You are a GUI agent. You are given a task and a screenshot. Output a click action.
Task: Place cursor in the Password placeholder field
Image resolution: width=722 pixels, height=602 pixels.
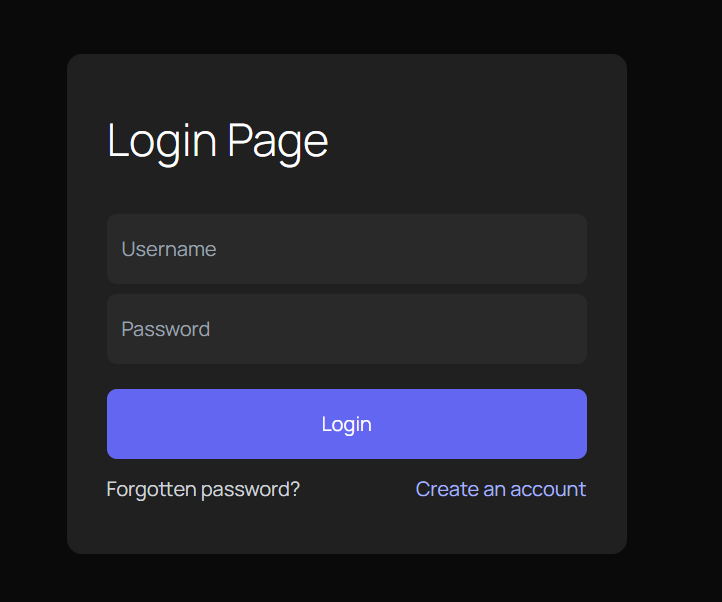point(346,329)
